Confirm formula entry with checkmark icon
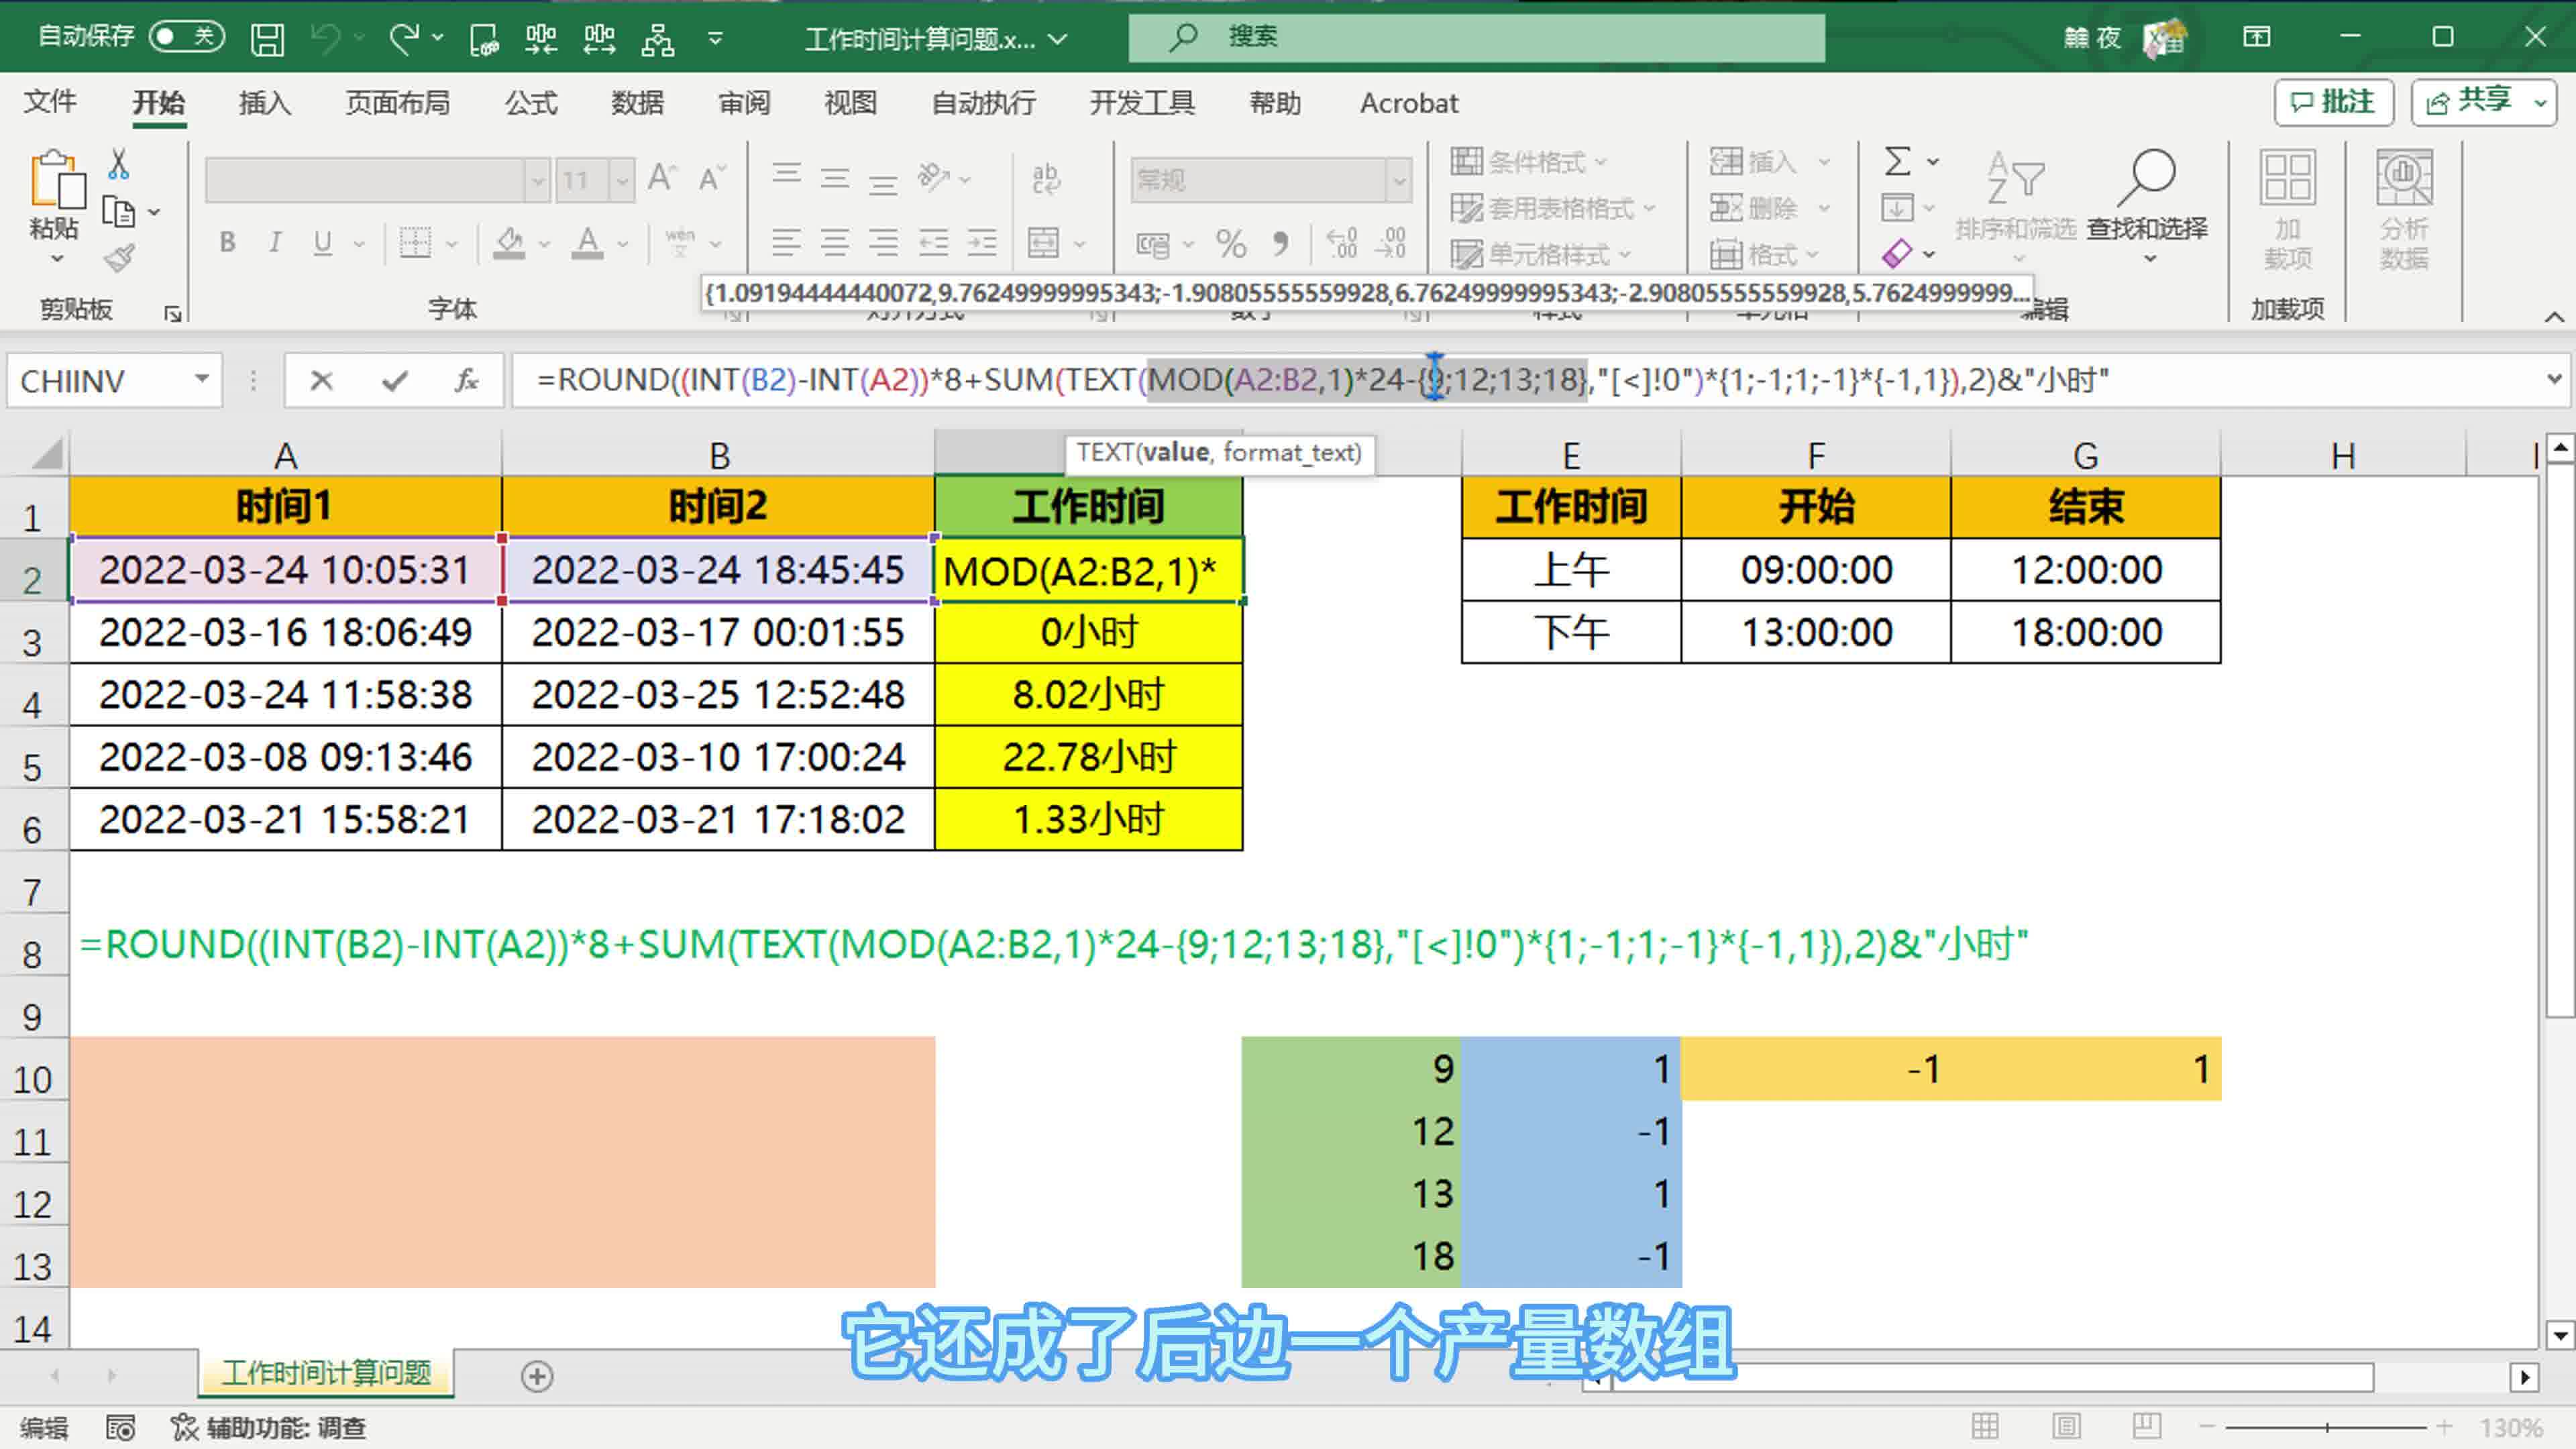Image resolution: width=2576 pixels, height=1449 pixels. [x=395, y=381]
